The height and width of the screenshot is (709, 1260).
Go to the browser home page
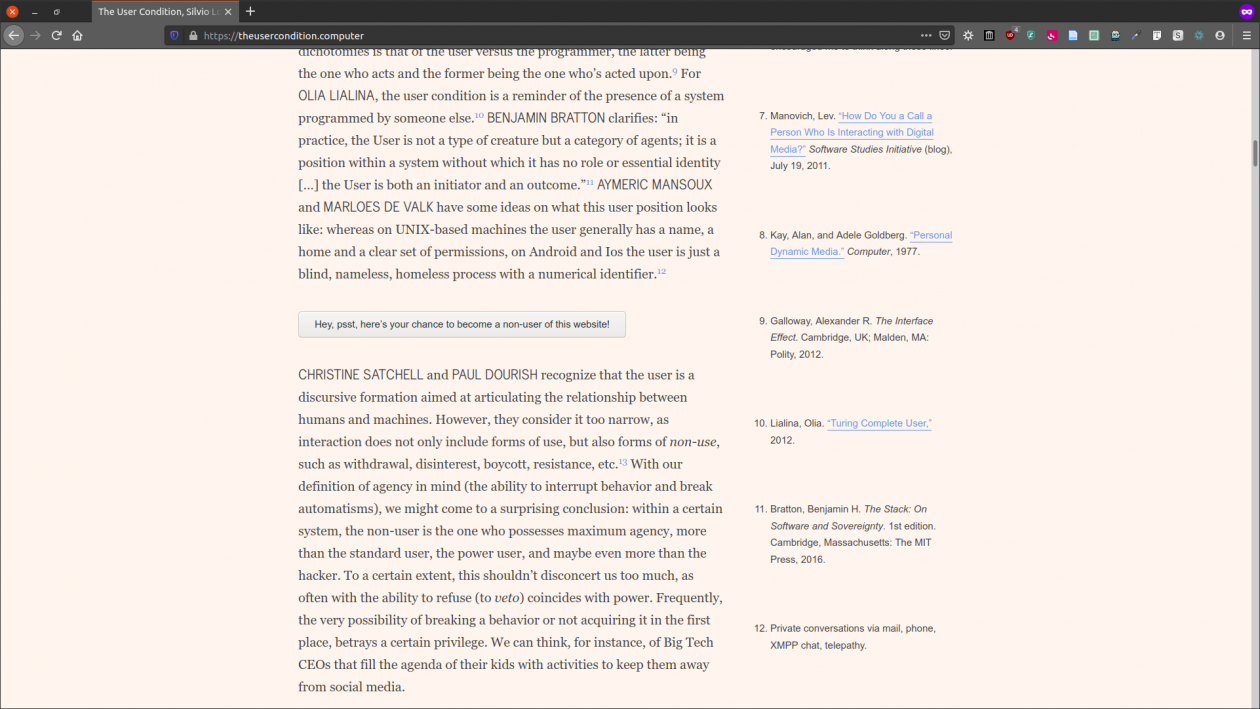[x=77, y=35]
